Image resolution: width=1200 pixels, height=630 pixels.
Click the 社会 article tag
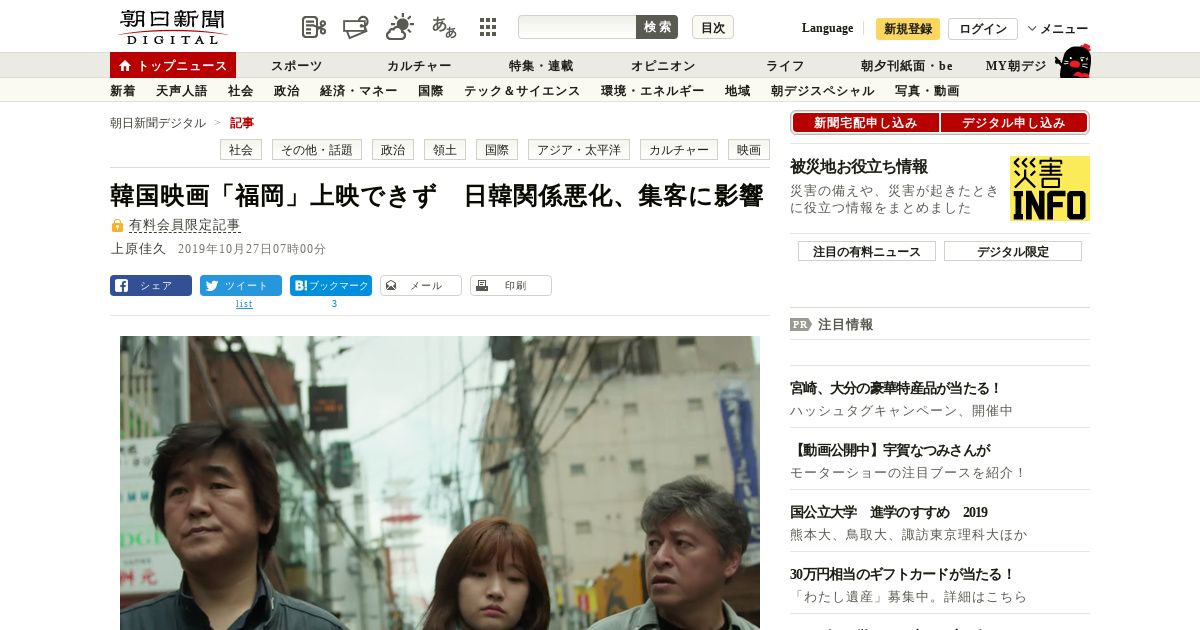[241, 150]
